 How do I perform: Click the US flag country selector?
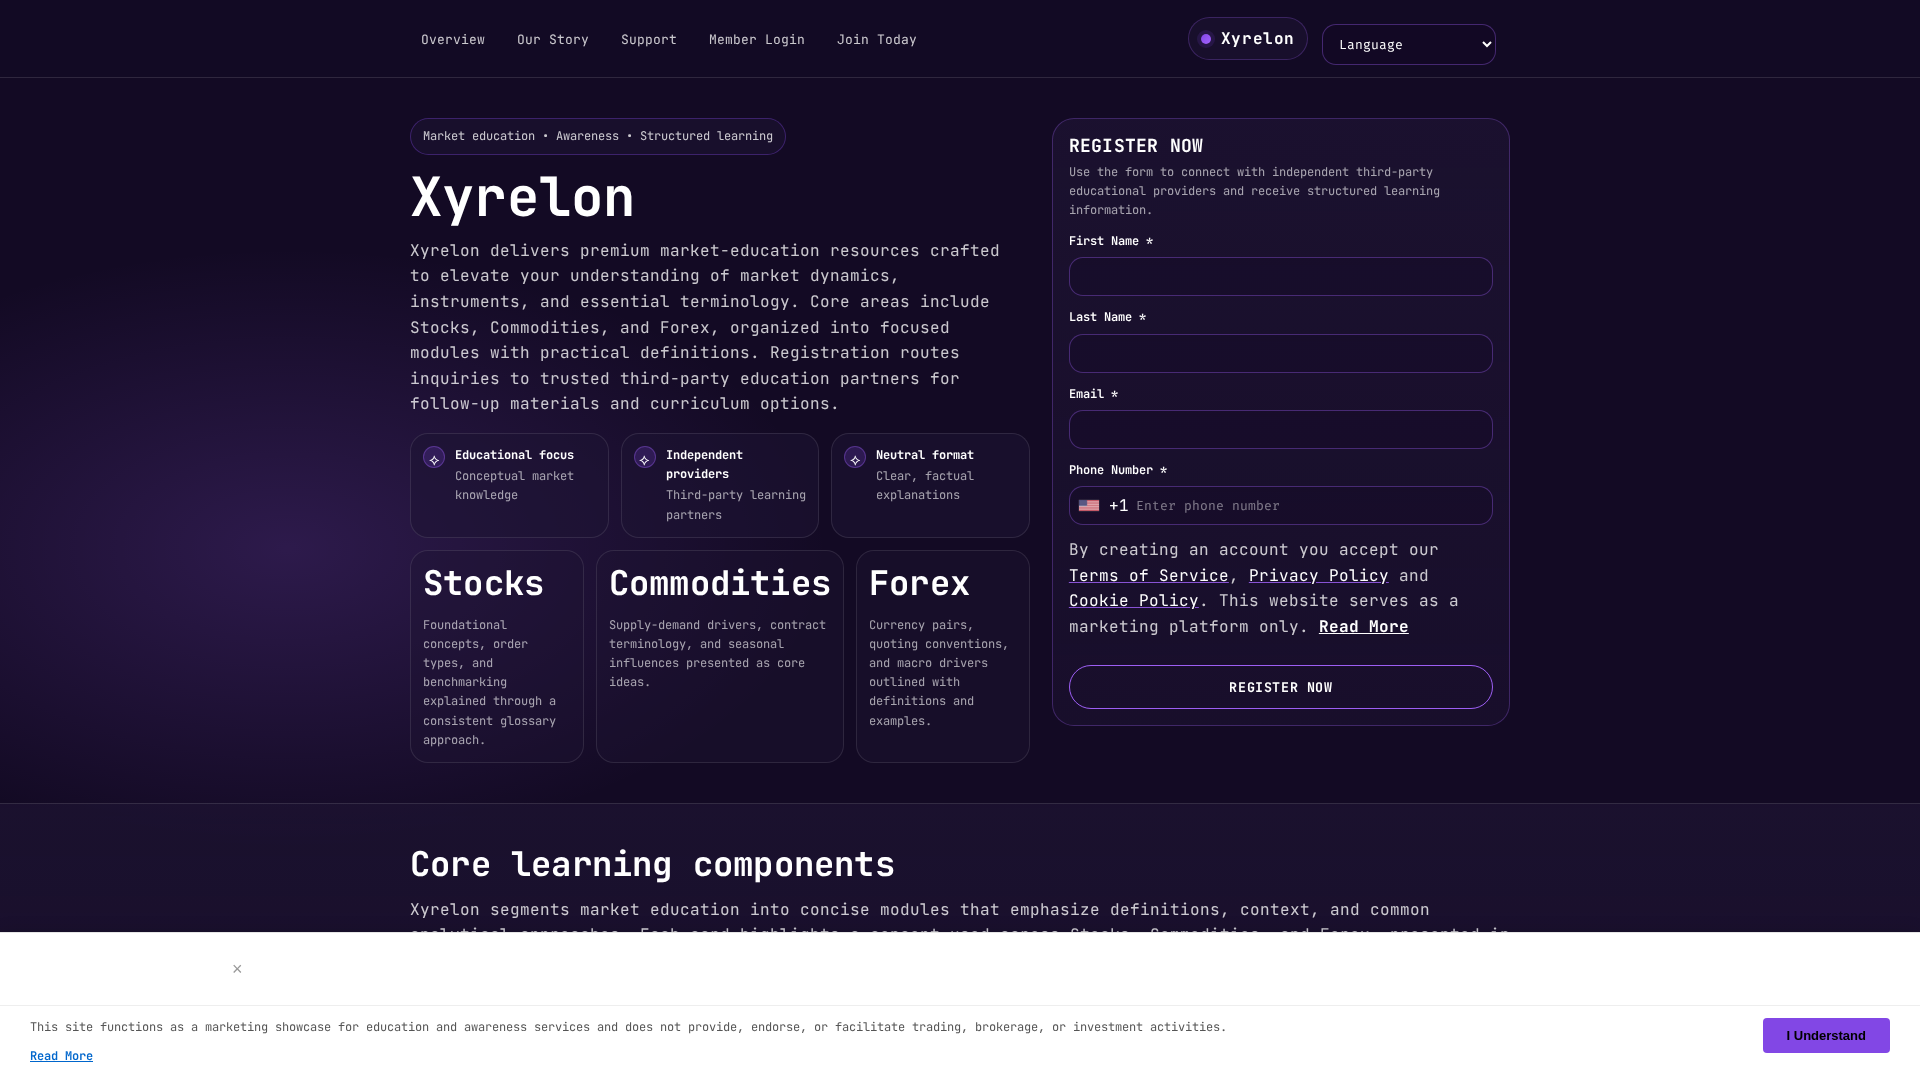point(1089,506)
